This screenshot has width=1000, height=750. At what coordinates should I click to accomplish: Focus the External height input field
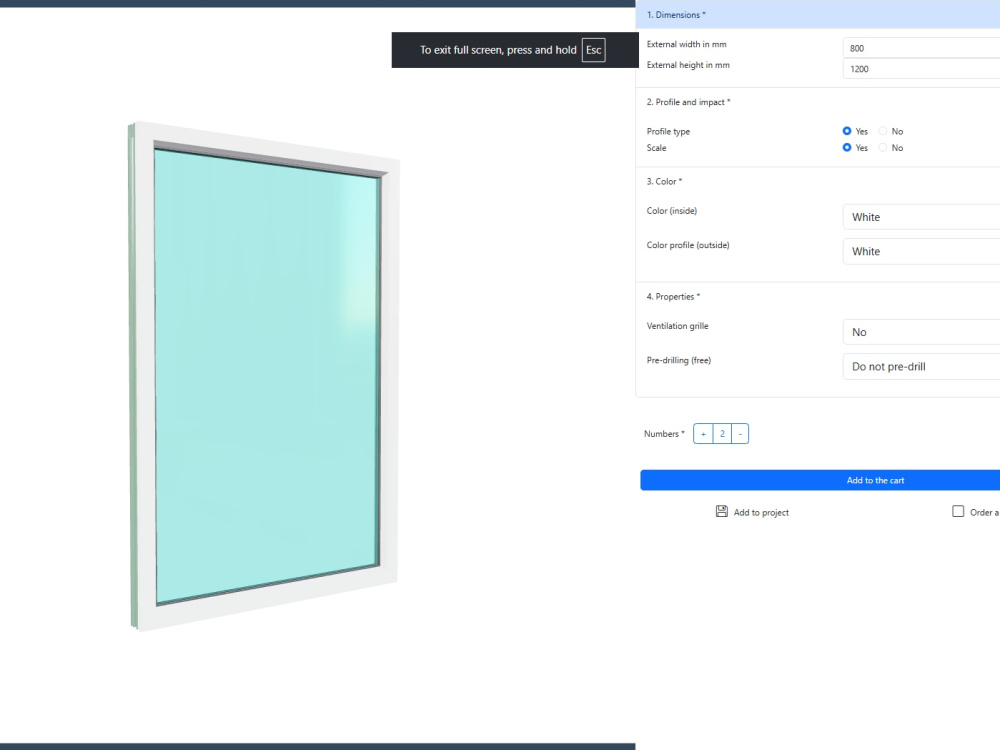921,69
